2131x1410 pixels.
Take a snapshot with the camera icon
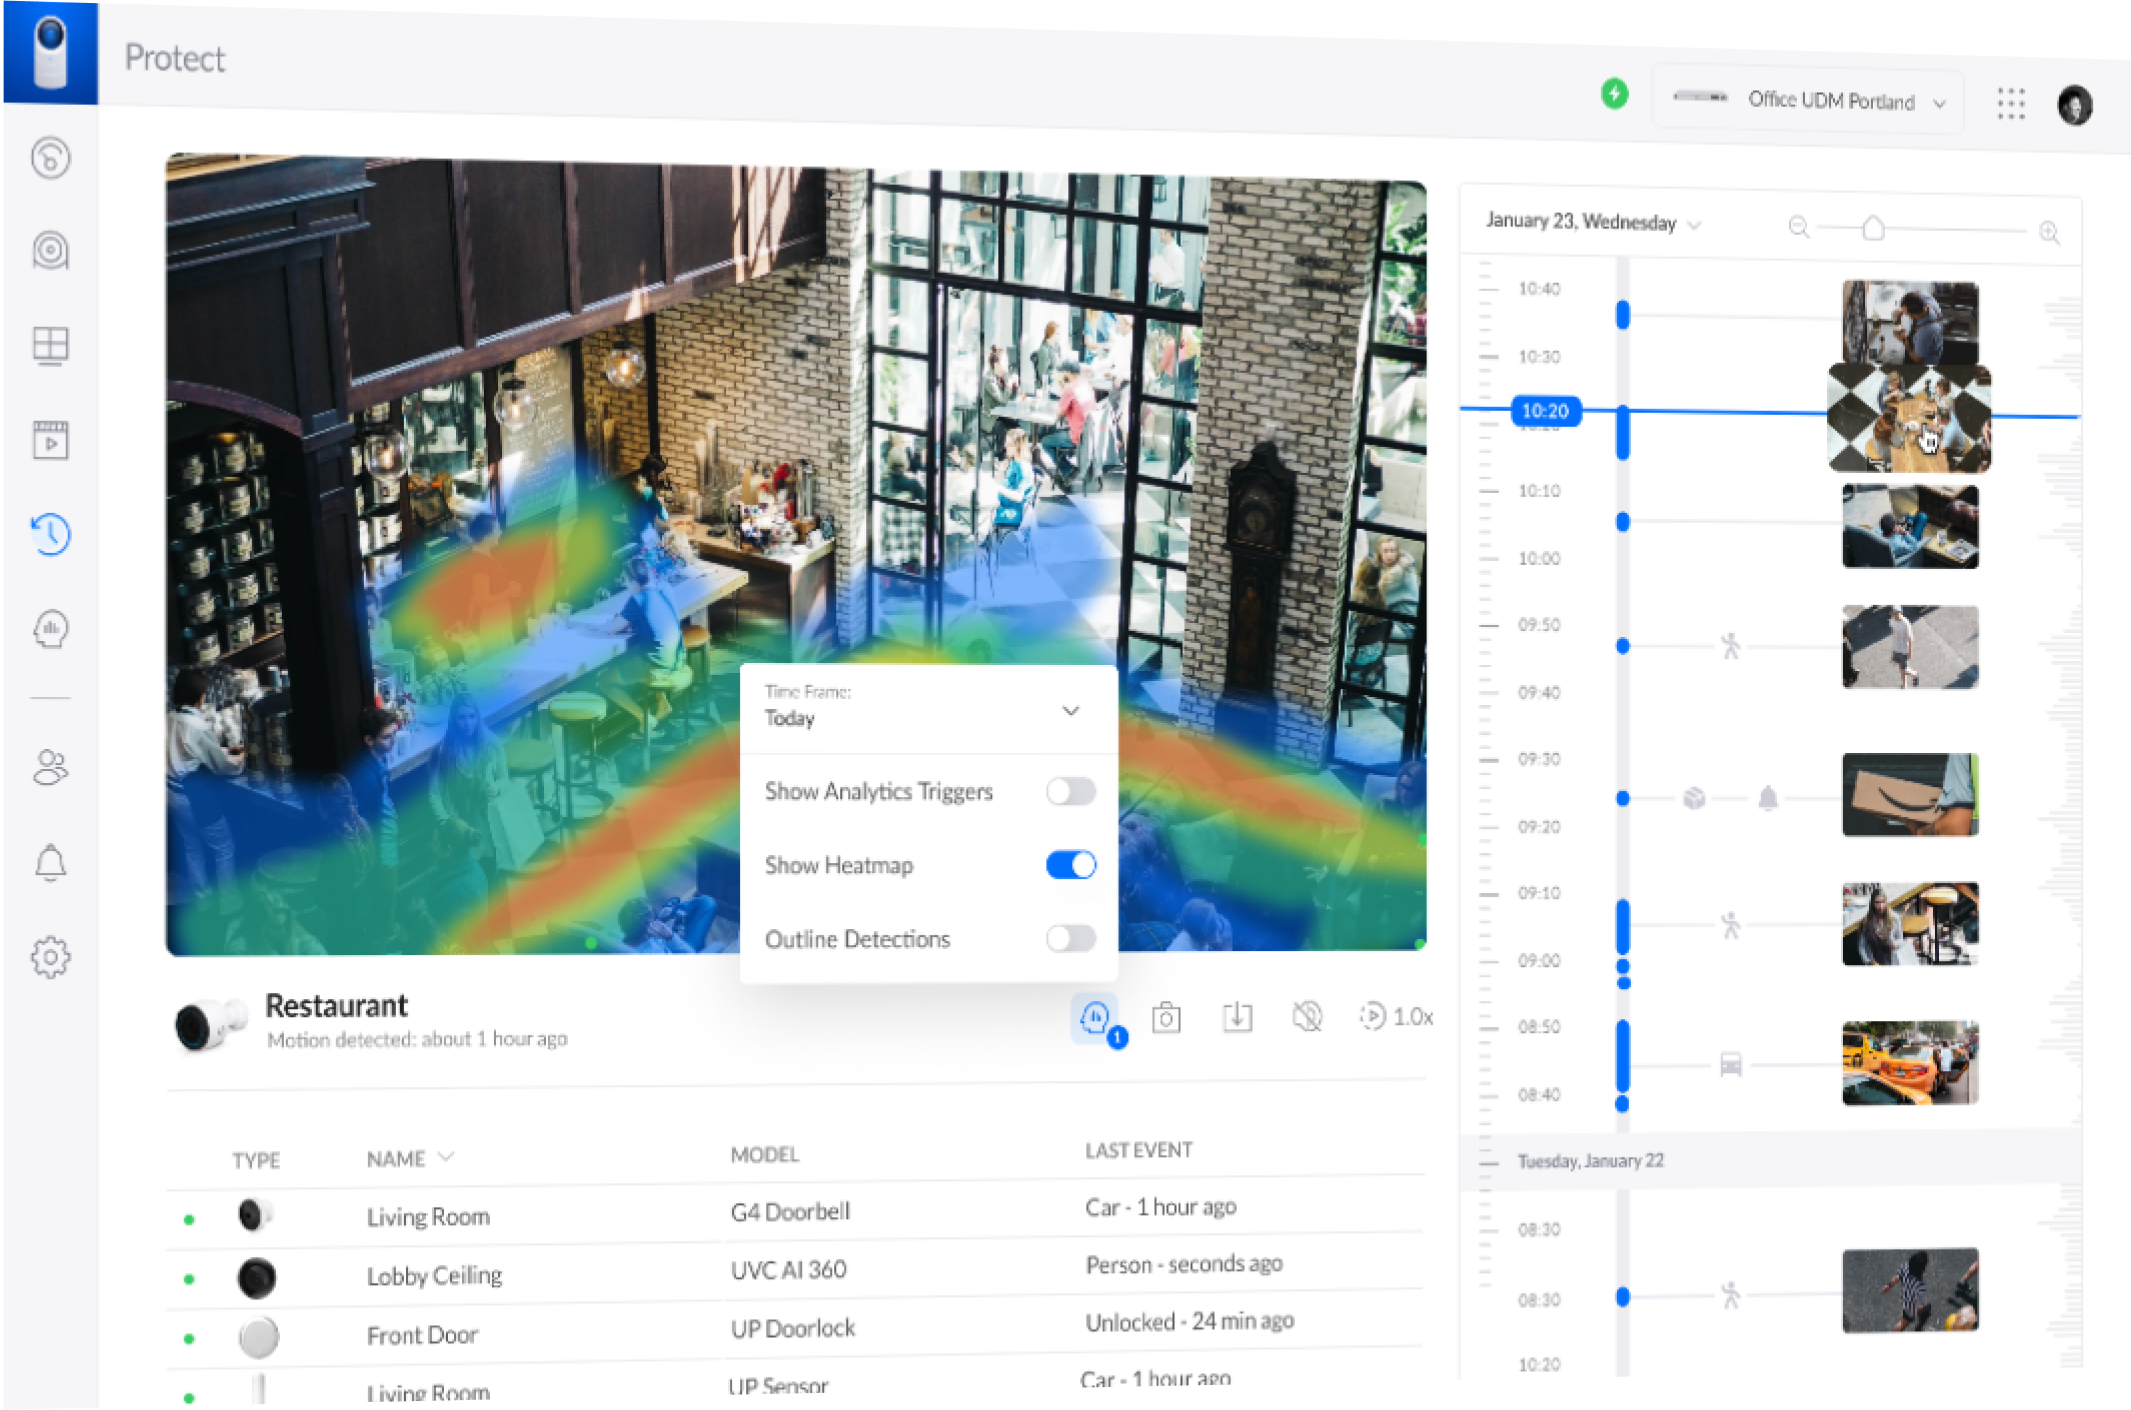[x=1166, y=1018]
